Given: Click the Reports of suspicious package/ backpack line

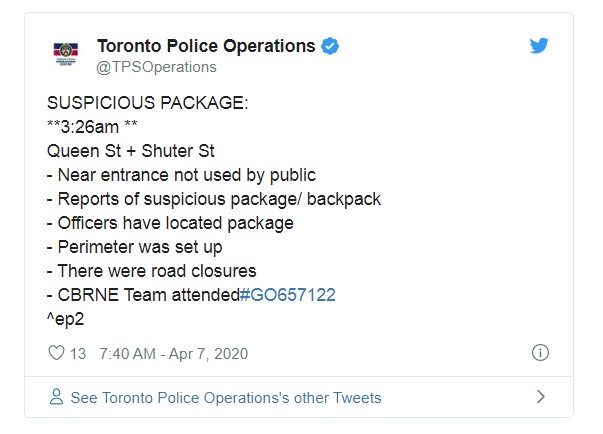Looking at the screenshot, I should pos(214,199).
